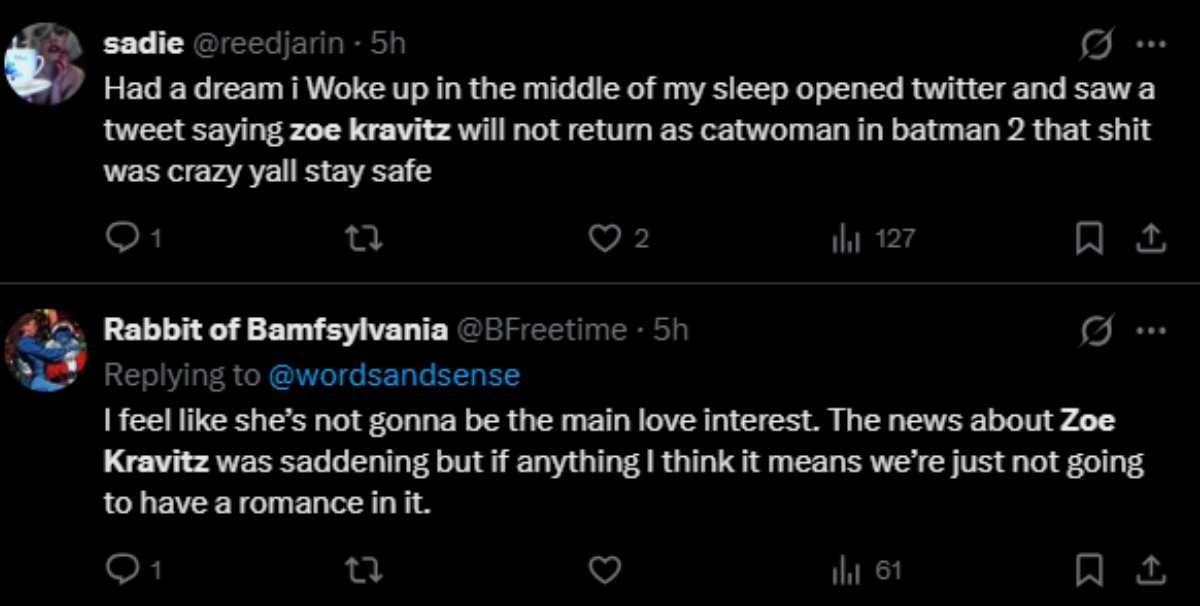This screenshot has height=606, width=1200.
Task: Retweet Rabbit of Bamfsylvania's tweet
Action: (x=364, y=569)
